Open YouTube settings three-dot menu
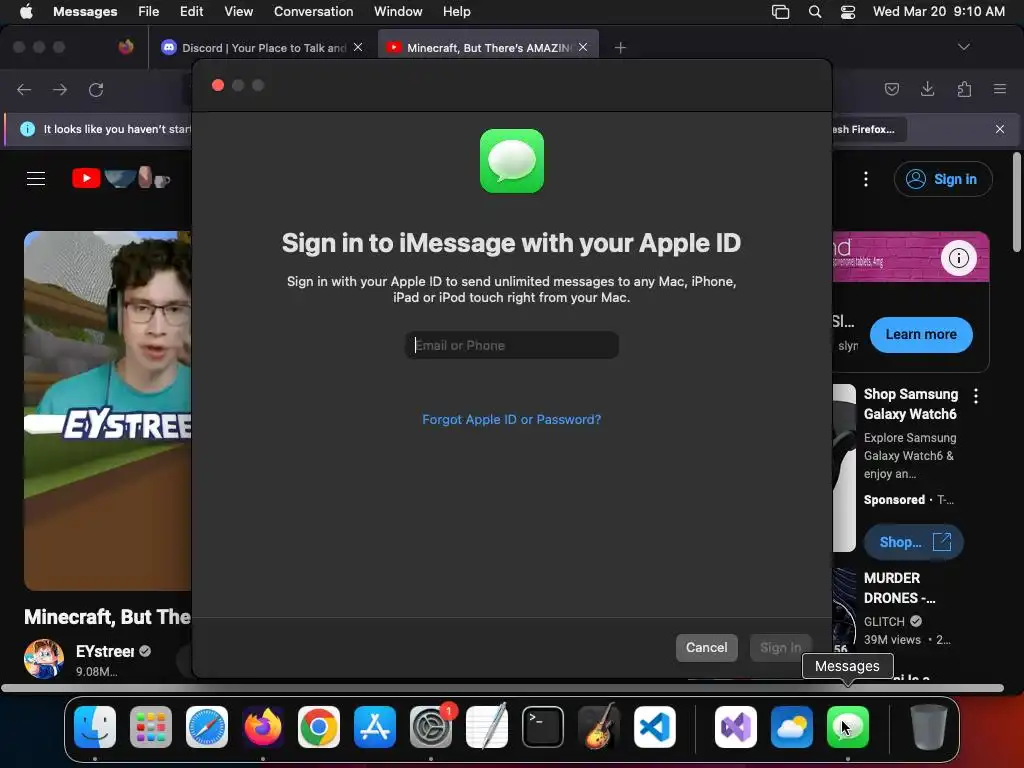This screenshot has width=1024, height=768. 866,179
